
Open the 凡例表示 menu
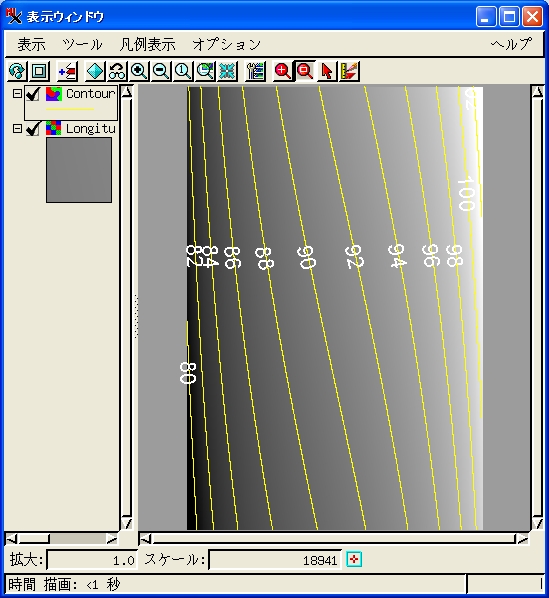(148, 45)
